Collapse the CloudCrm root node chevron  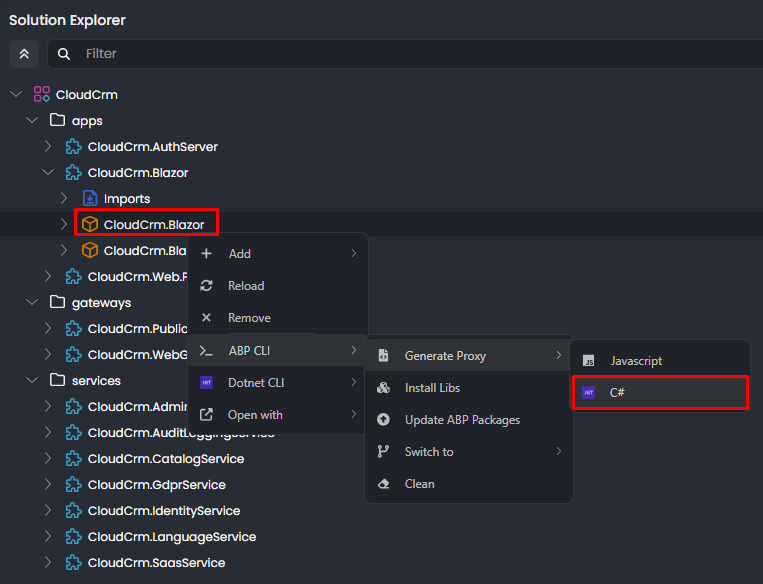(15, 94)
